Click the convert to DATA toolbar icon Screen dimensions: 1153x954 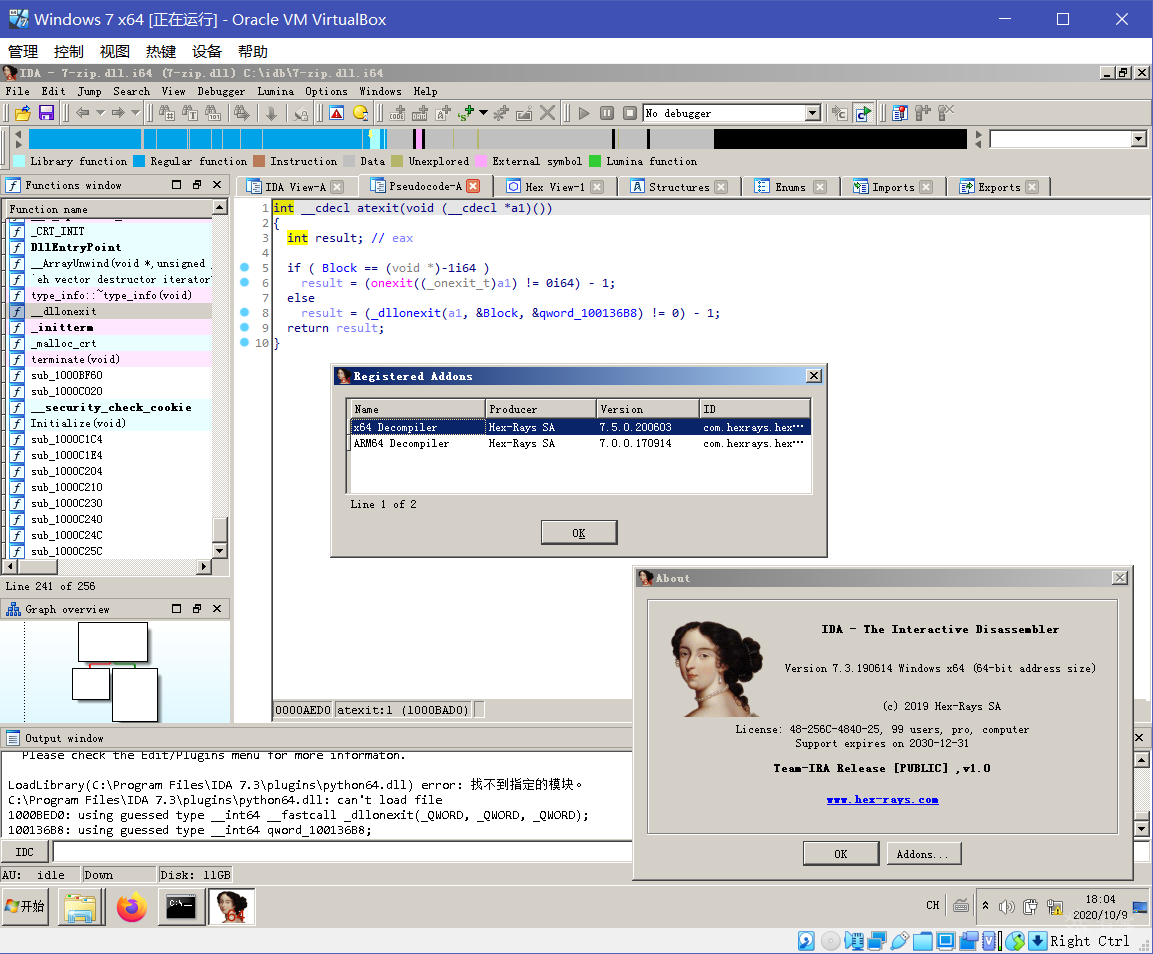pos(420,113)
